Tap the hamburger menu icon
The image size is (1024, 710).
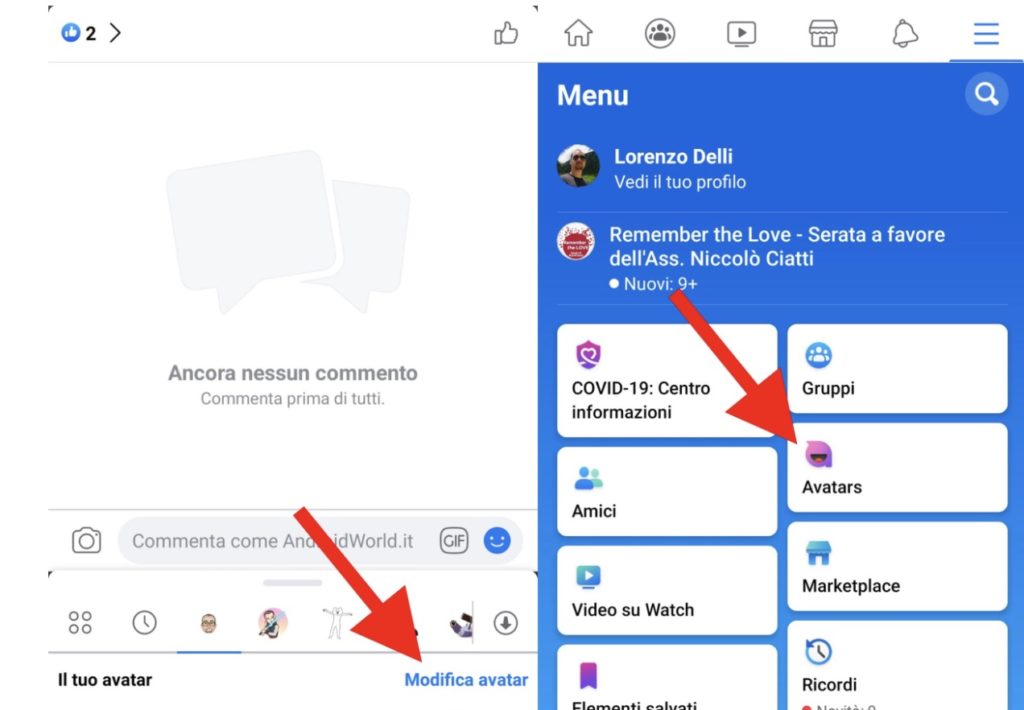[986, 33]
